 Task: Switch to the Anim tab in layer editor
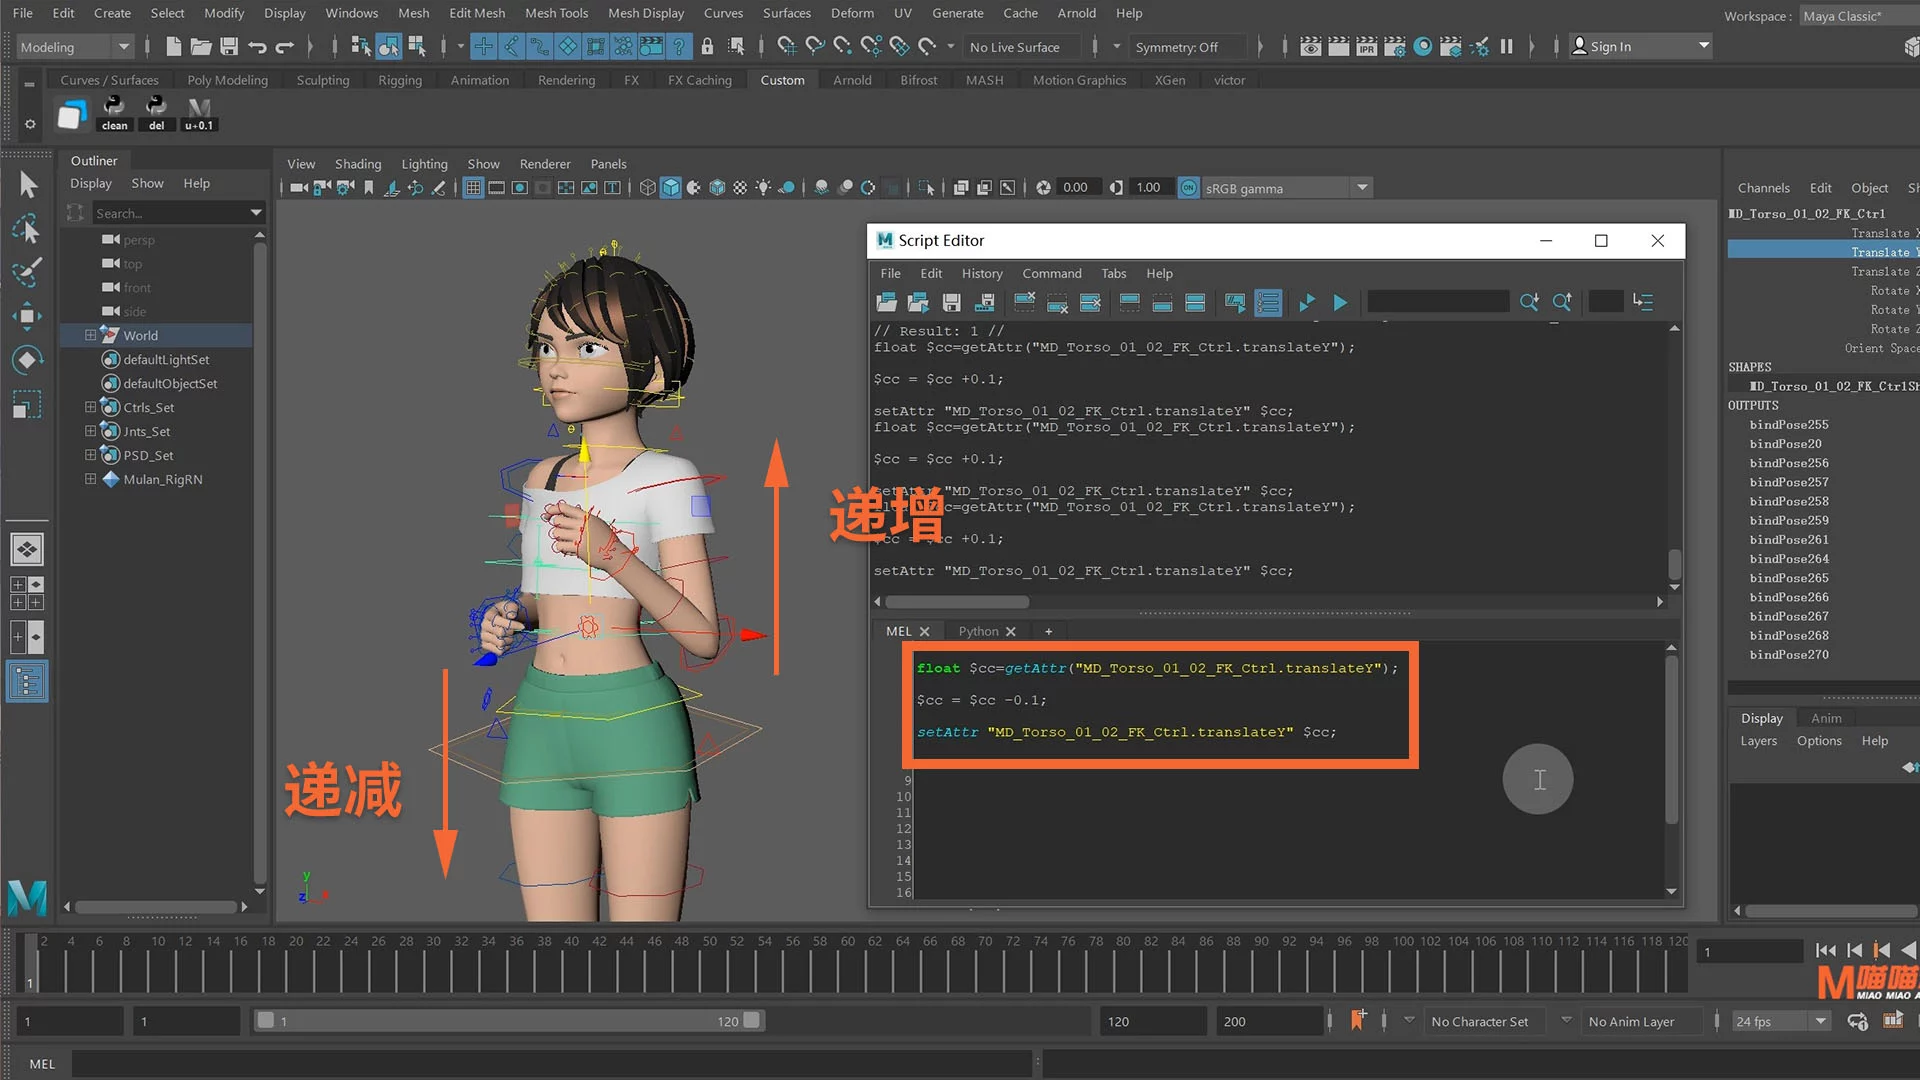pyautogui.click(x=1826, y=718)
